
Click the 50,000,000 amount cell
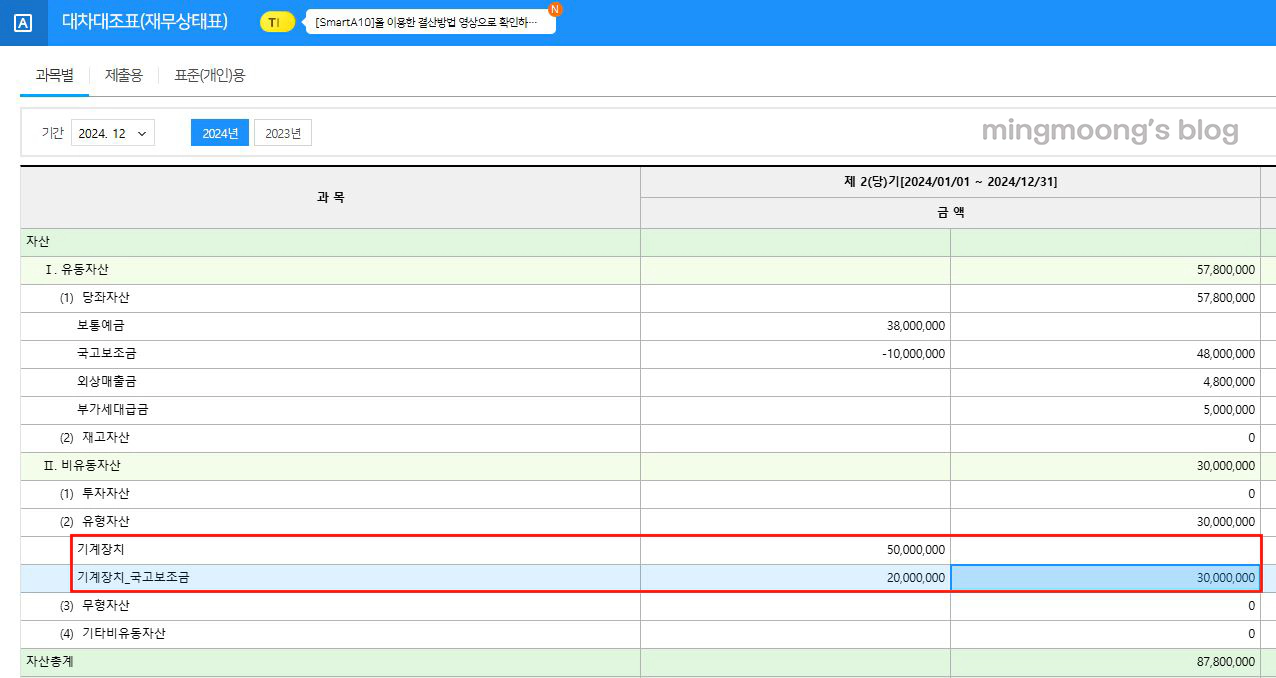pyautogui.click(x=795, y=550)
